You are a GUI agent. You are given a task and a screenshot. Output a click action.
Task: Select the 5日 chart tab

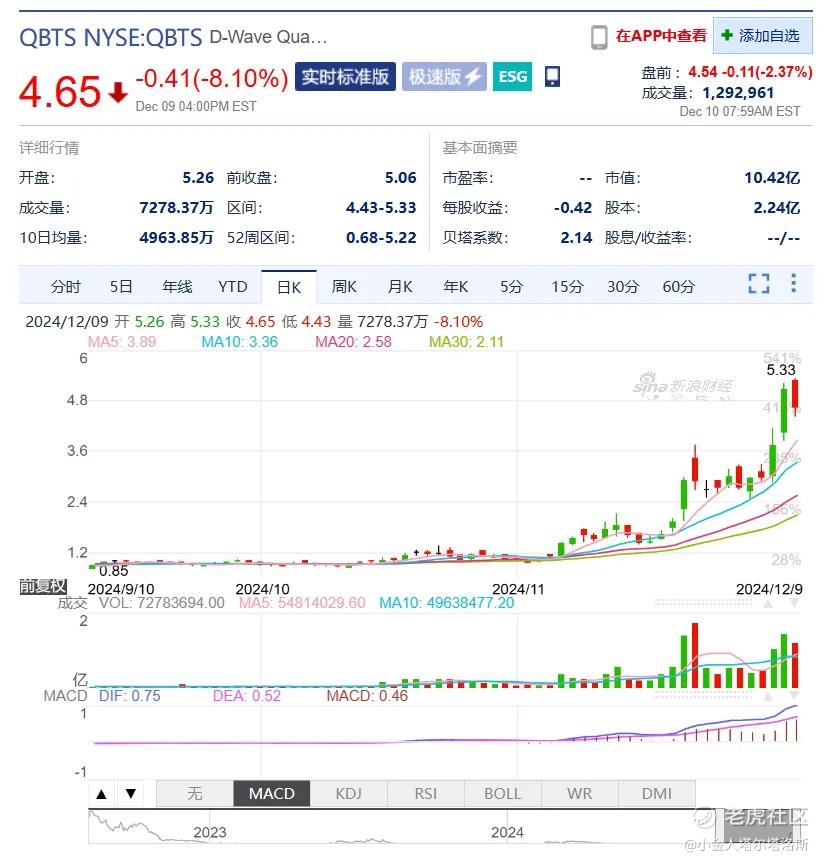click(x=121, y=287)
